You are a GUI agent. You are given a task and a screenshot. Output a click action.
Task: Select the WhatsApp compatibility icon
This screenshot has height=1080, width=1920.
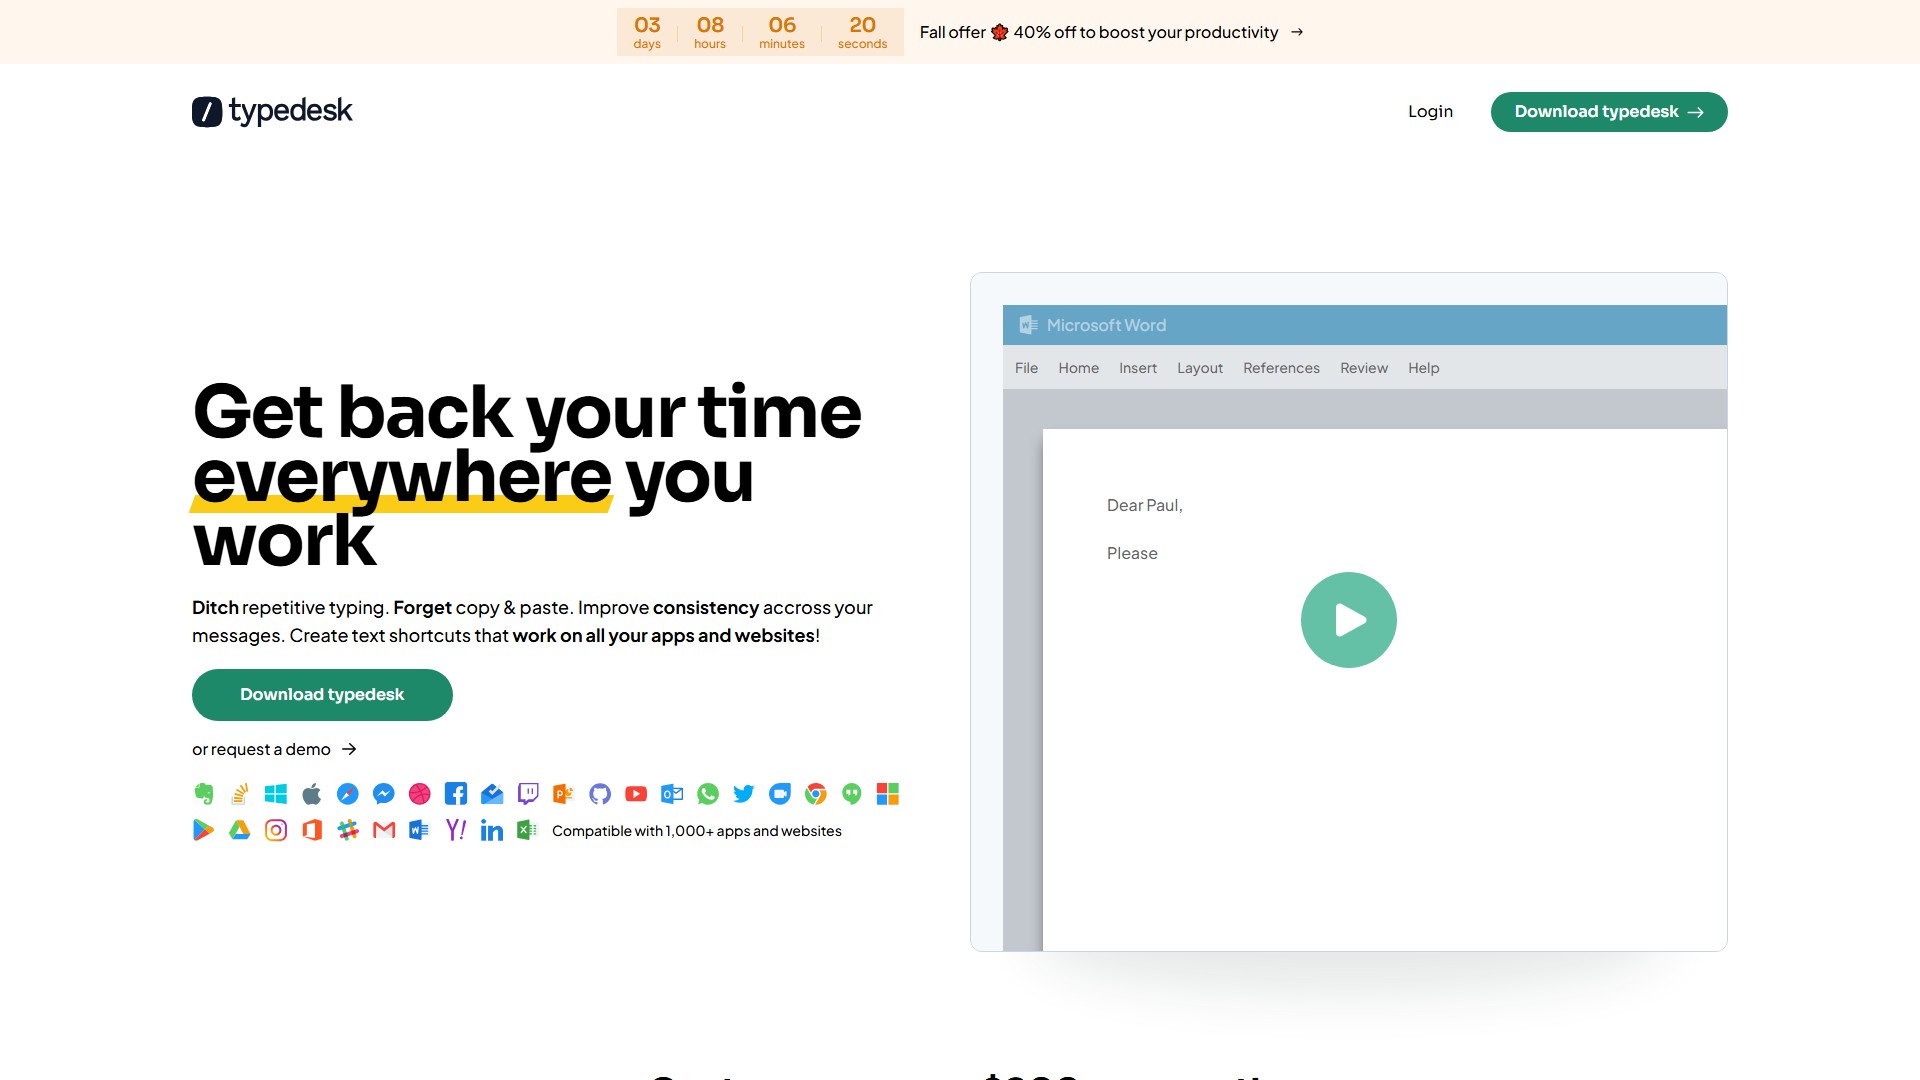[708, 794]
